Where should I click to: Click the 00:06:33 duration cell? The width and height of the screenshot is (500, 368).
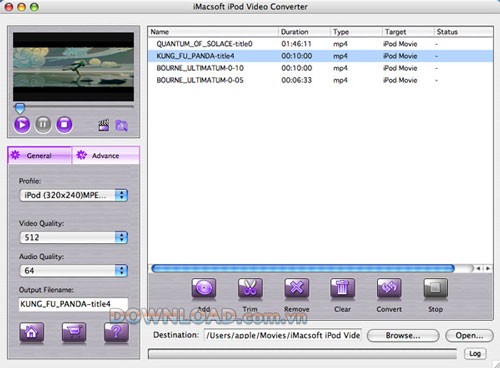point(296,80)
